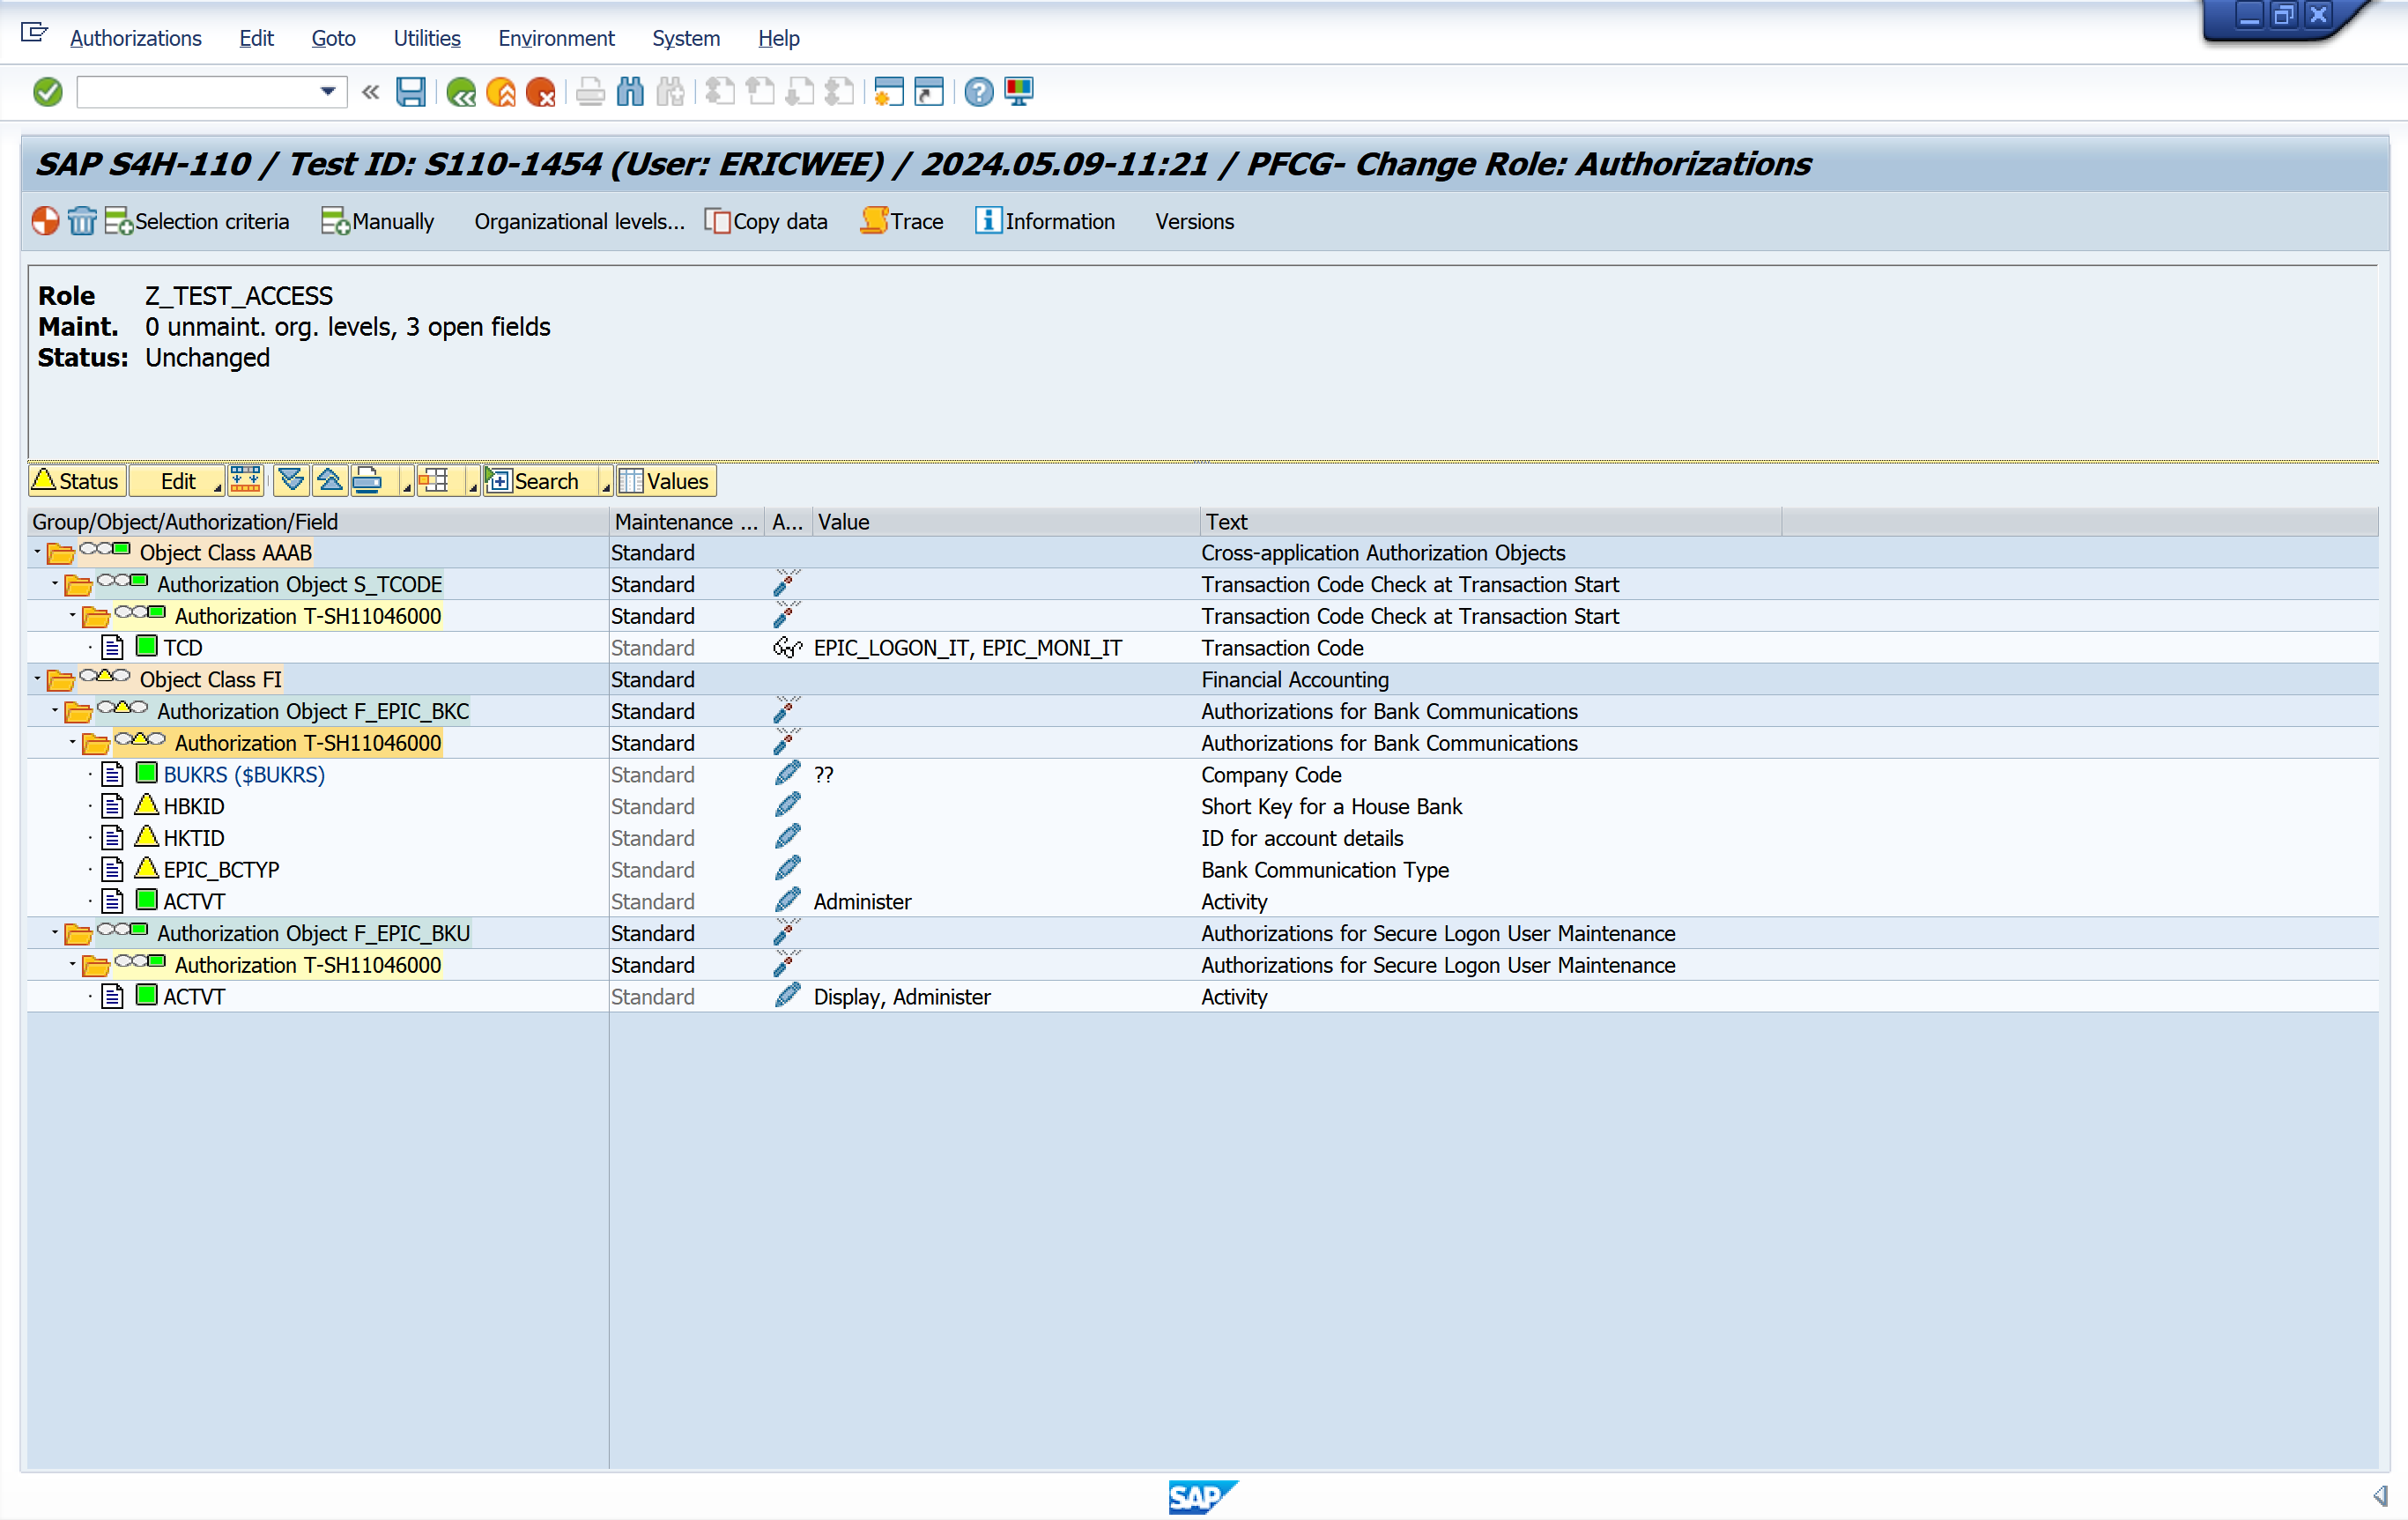Image resolution: width=2408 pixels, height=1520 pixels.
Task: Open the Environment menu
Action: click(x=556, y=38)
